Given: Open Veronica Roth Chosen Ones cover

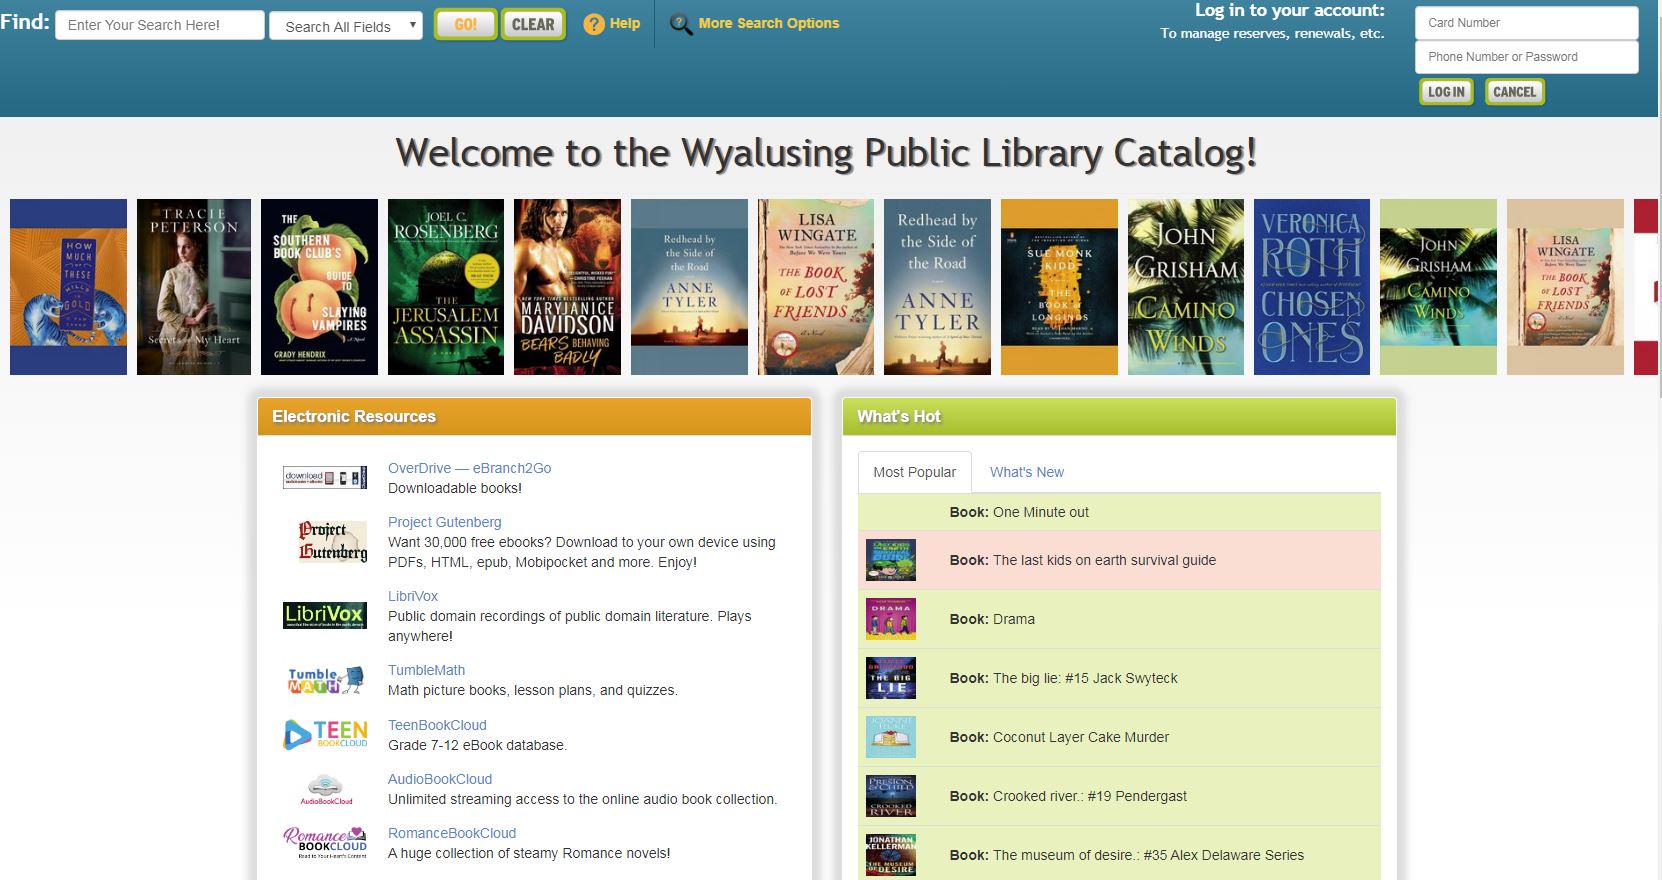Looking at the screenshot, I should (x=1311, y=287).
